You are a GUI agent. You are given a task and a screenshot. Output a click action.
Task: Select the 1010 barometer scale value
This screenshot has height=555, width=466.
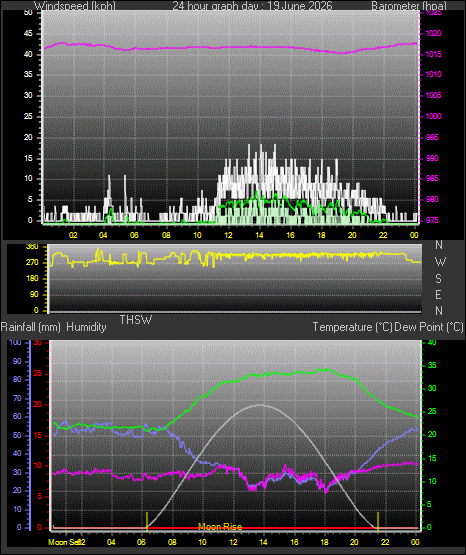click(433, 74)
